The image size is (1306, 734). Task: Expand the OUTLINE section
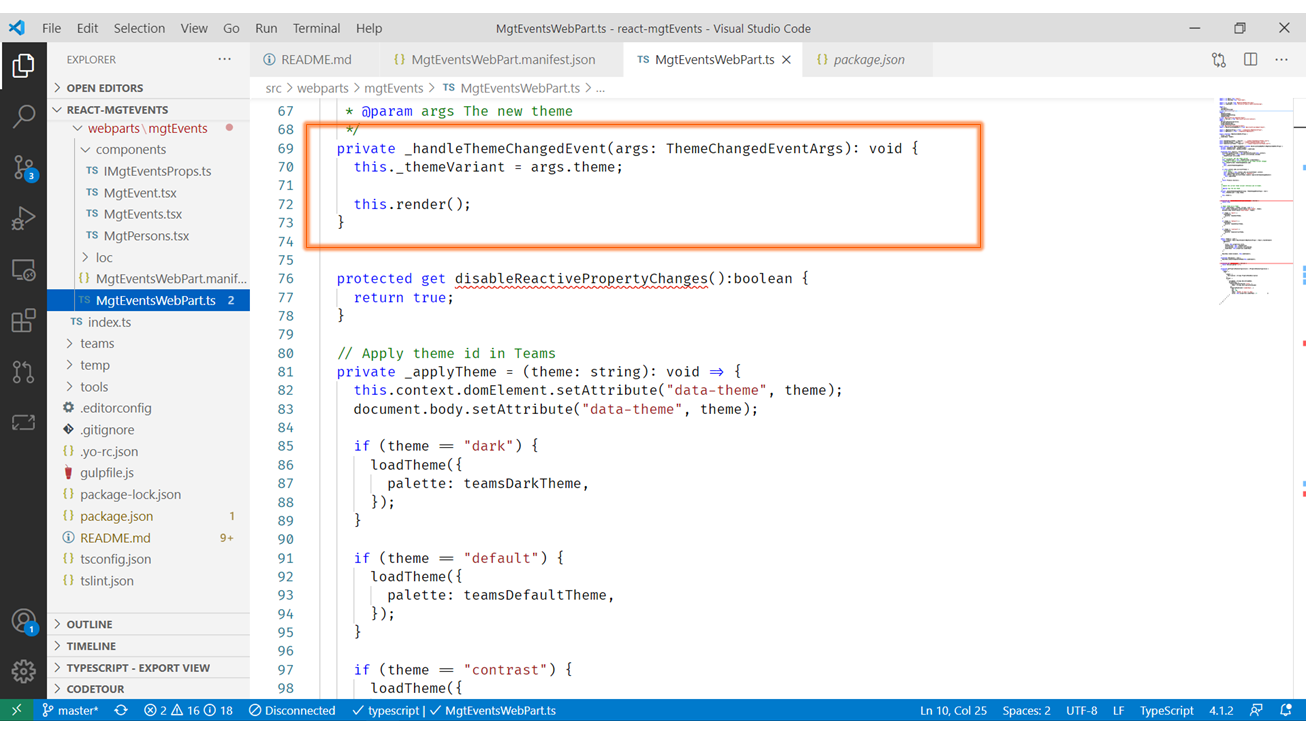click(x=89, y=624)
